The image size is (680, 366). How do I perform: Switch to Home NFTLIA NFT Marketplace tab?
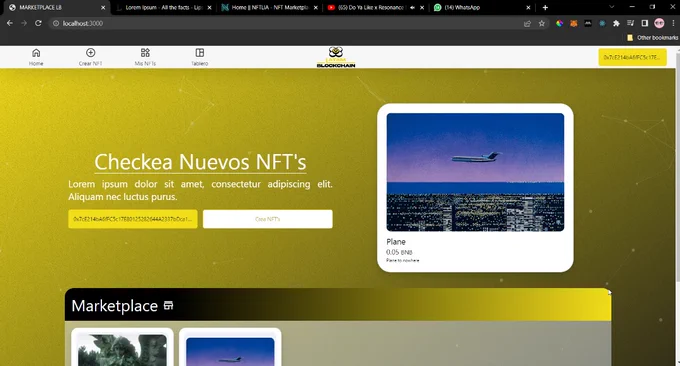click(269, 8)
